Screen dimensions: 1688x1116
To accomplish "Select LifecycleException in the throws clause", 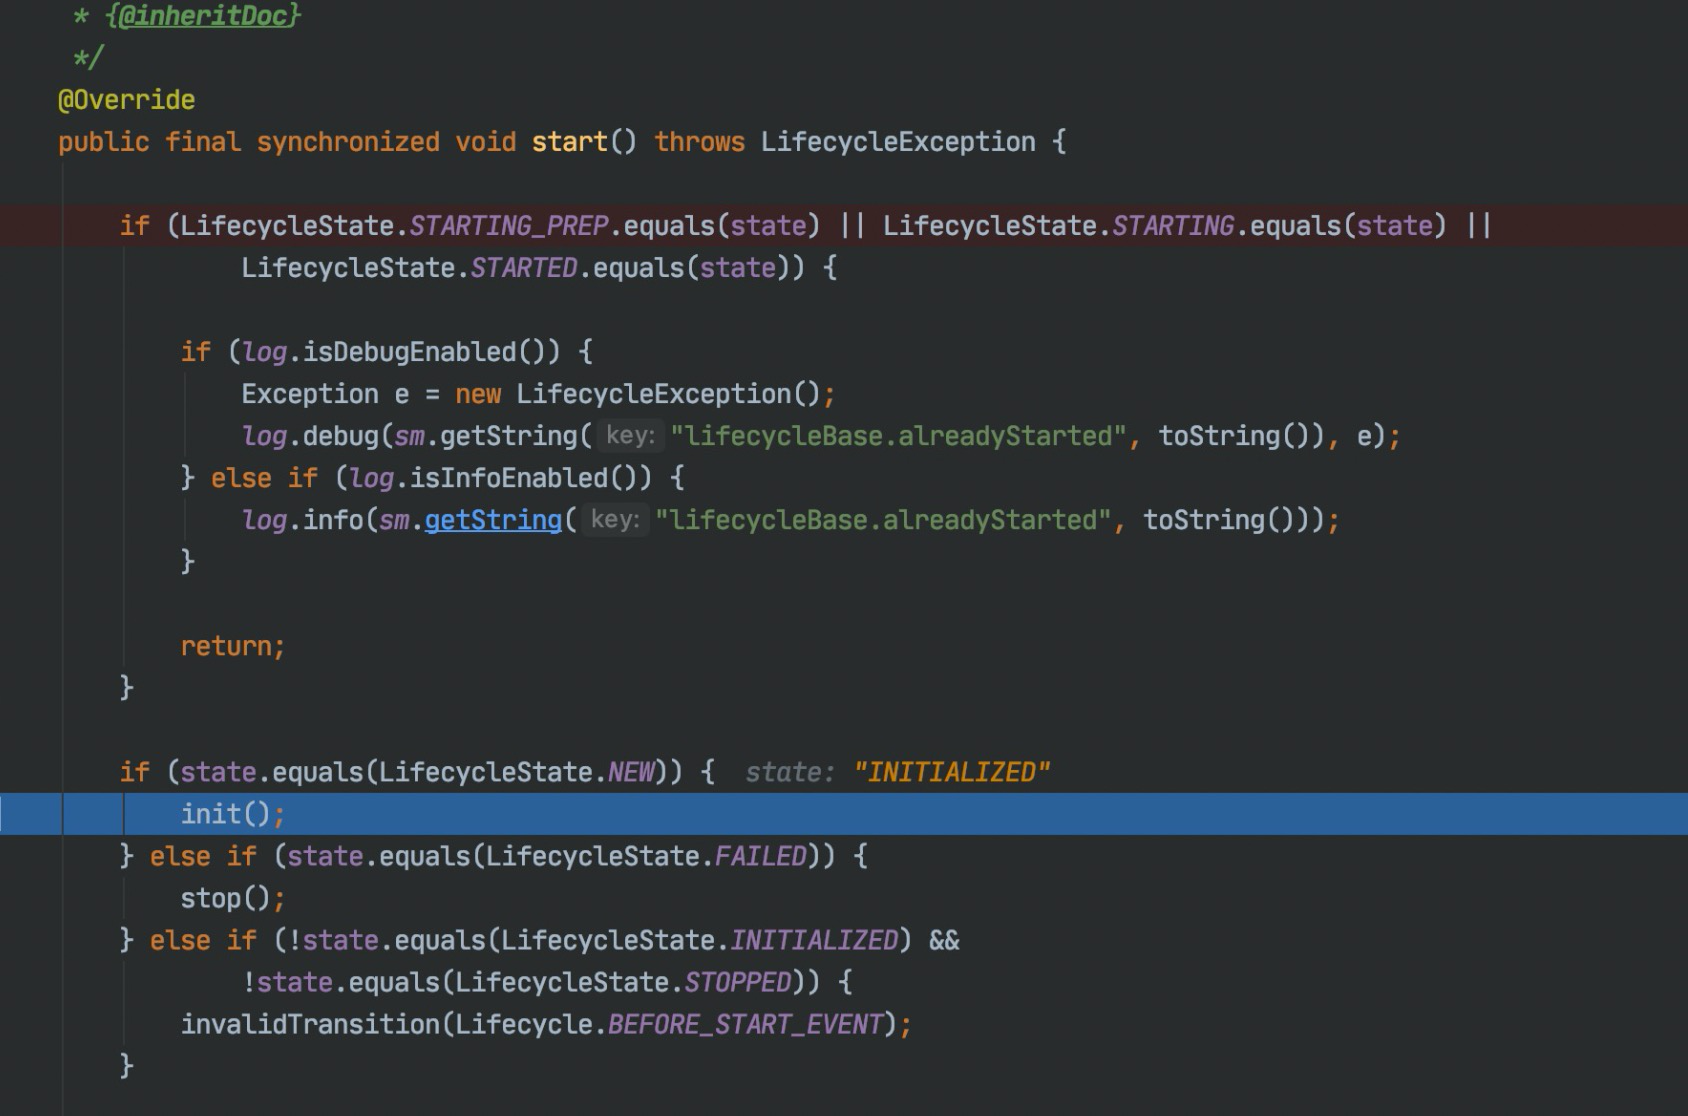I will pos(898,142).
